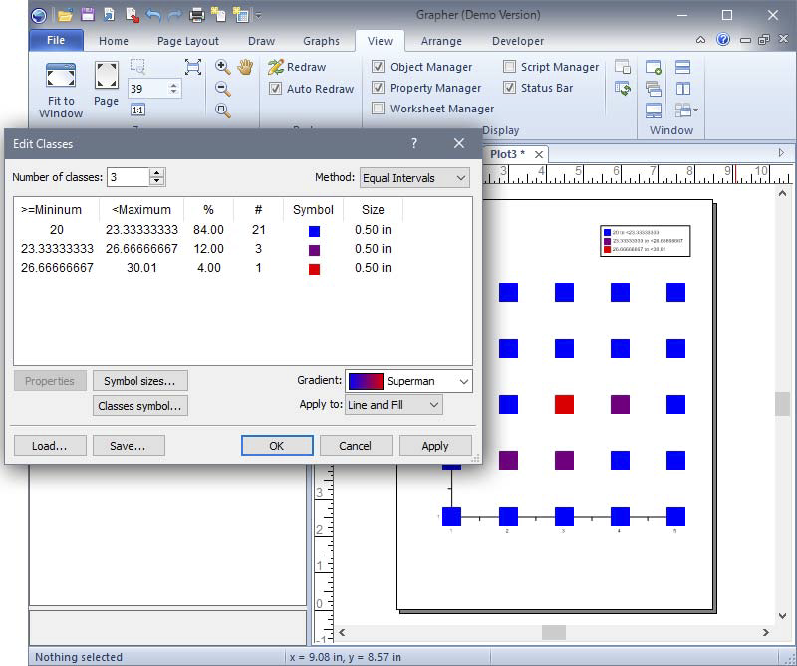
Task: Uncheck the Auto Redraw checkbox
Action: [275, 88]
